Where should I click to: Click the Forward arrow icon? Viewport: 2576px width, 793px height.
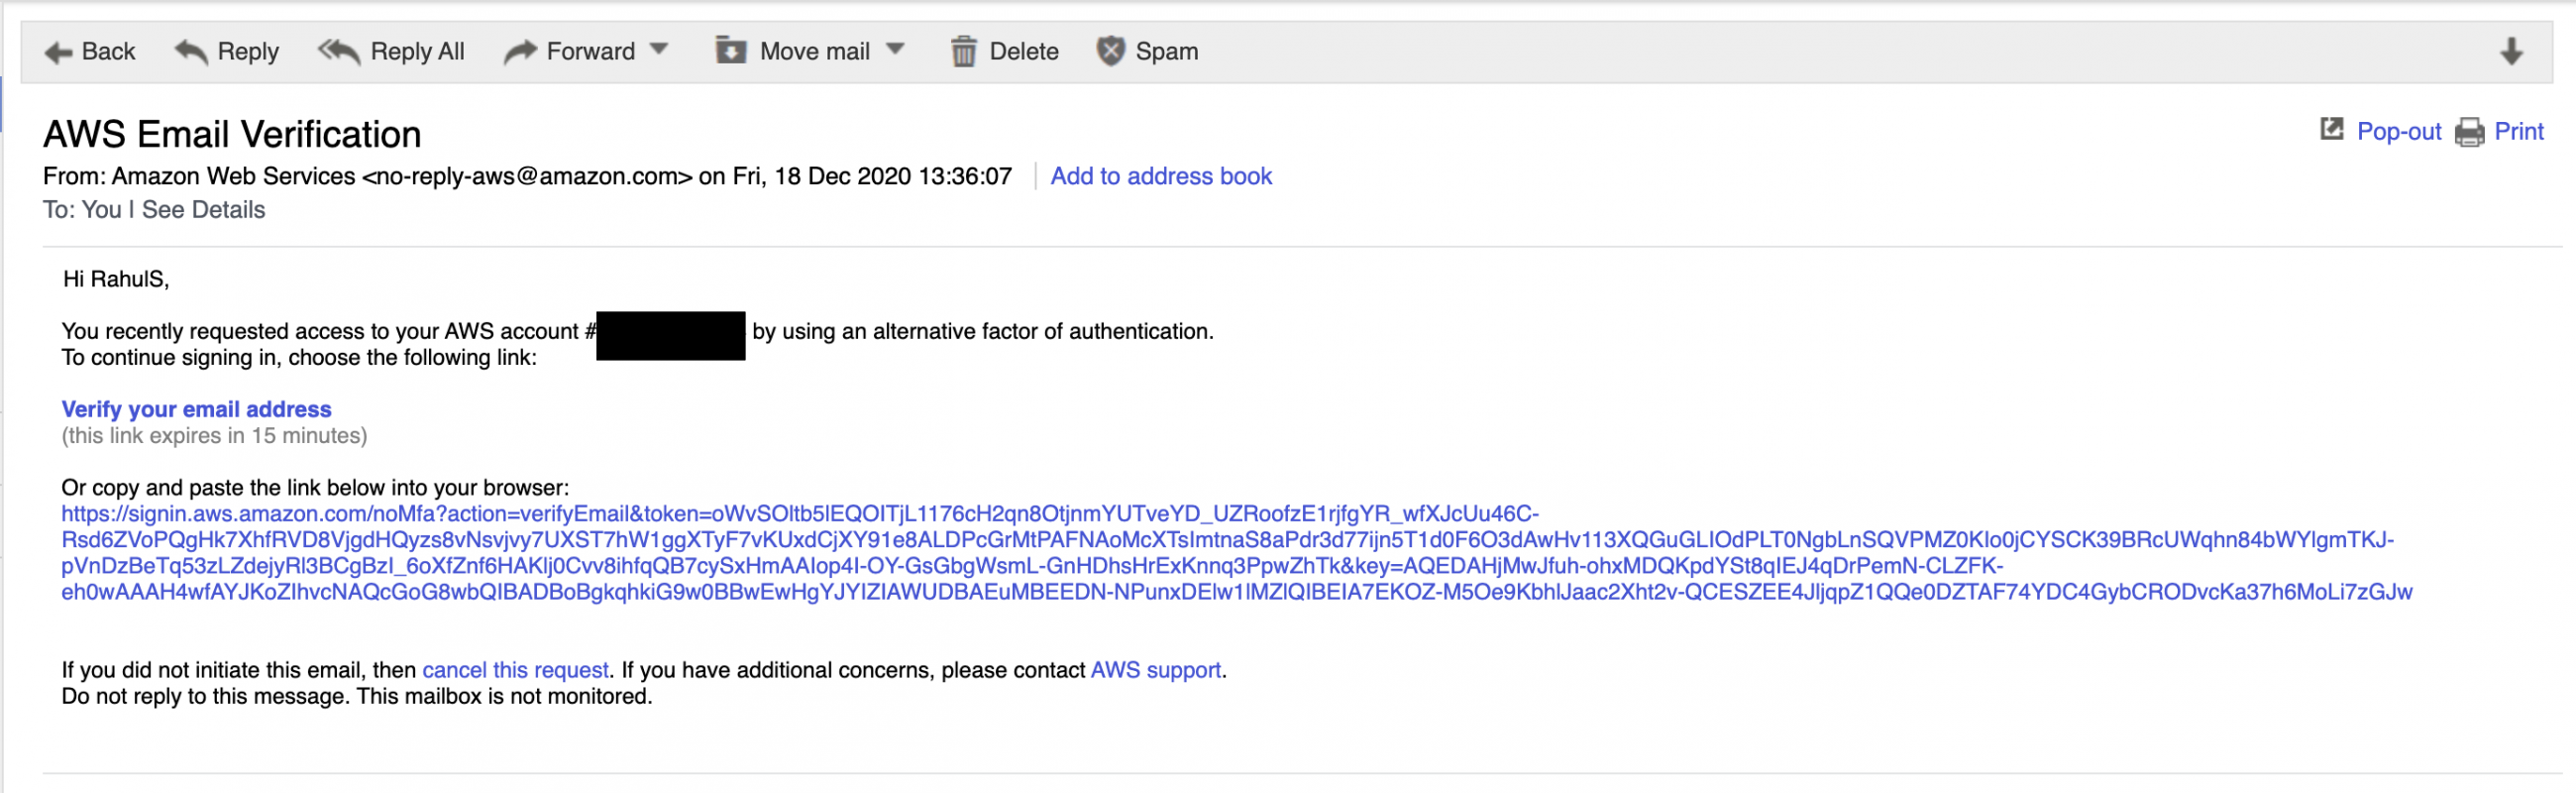click(520, 51)
